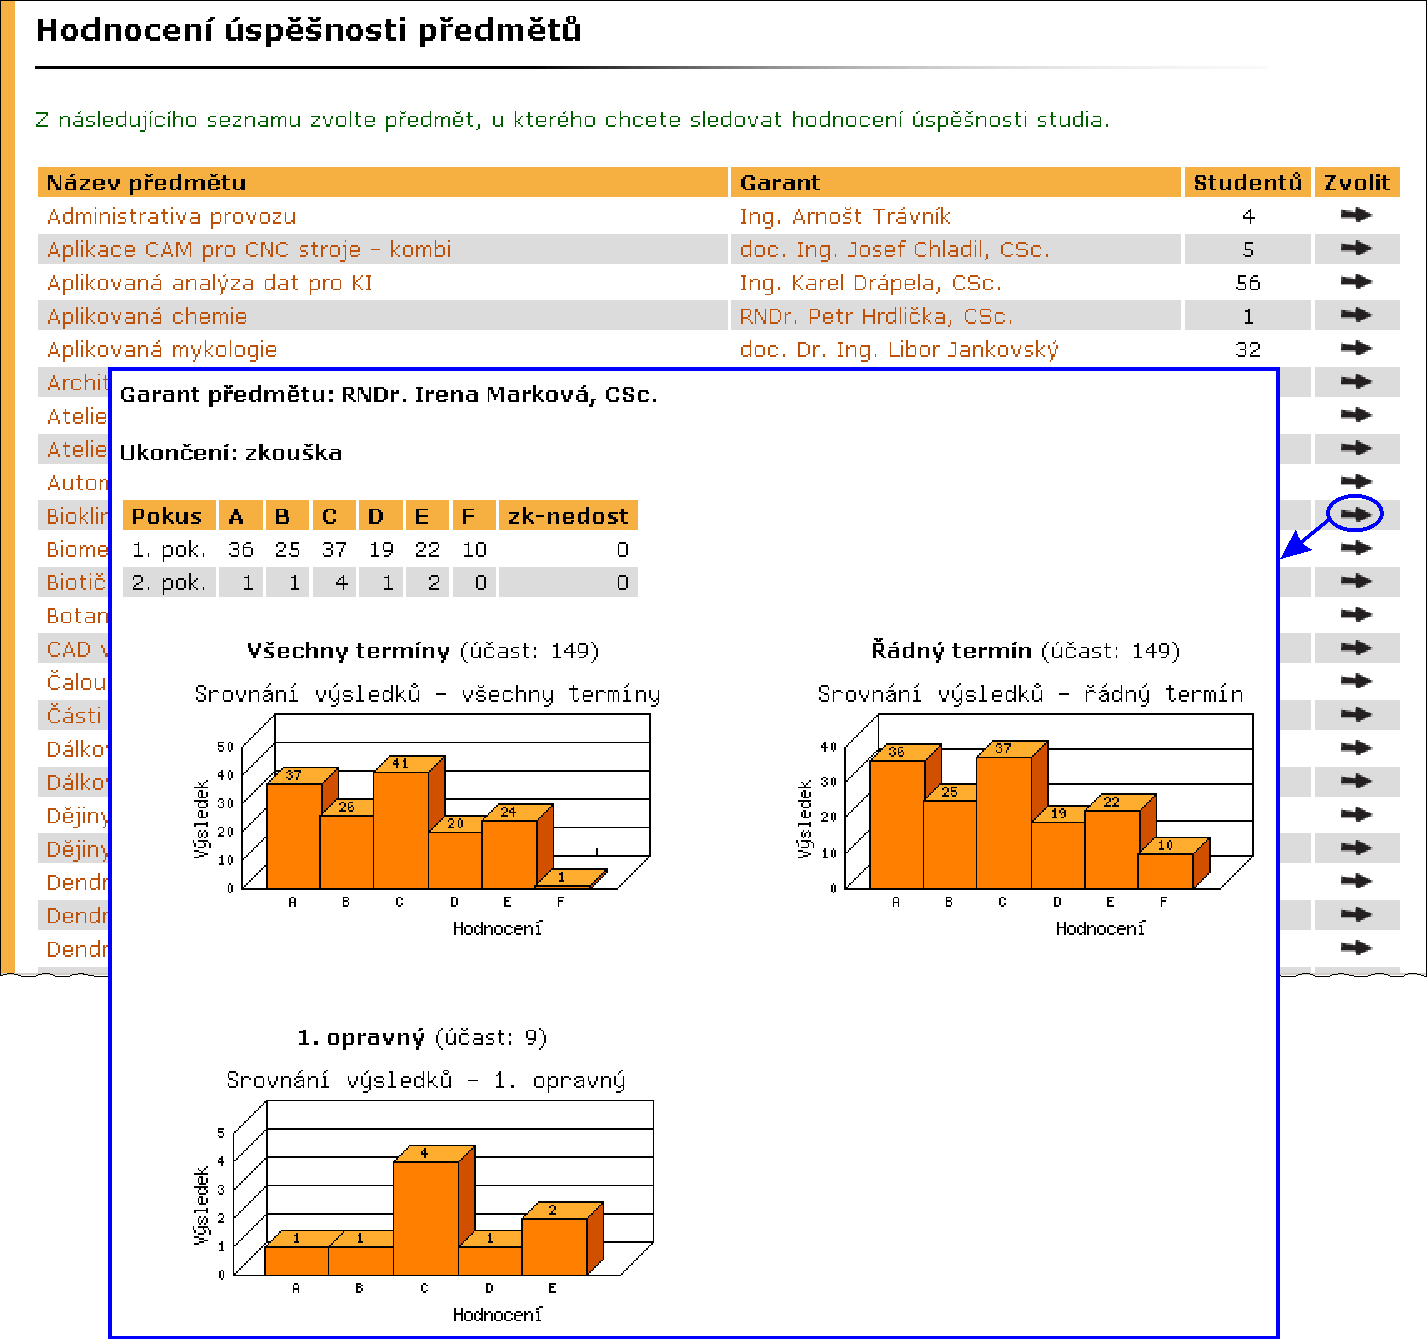
Task: Choose arrow for Aplikovaná analýza dat pro KI
Action: pos(1356,282)
